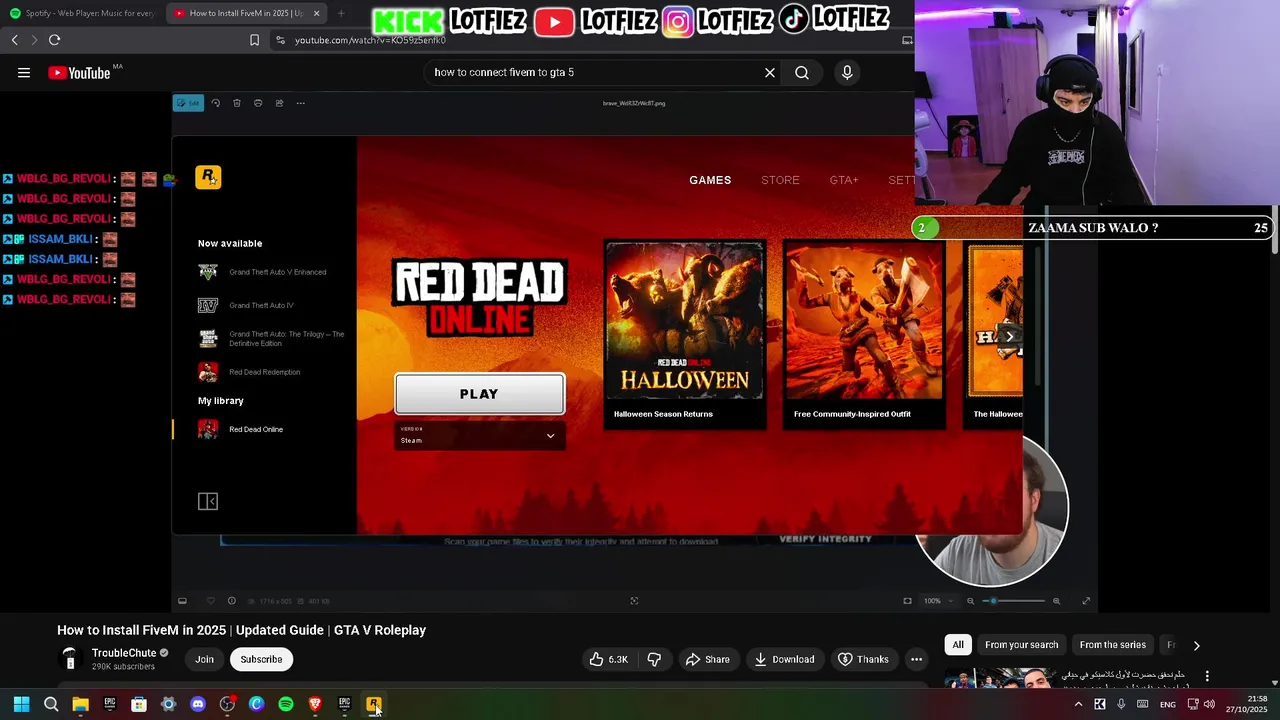1280x720 pixels.
Task: Select the All filter chip
Action: pyautogui.click(x=958, y=645)
